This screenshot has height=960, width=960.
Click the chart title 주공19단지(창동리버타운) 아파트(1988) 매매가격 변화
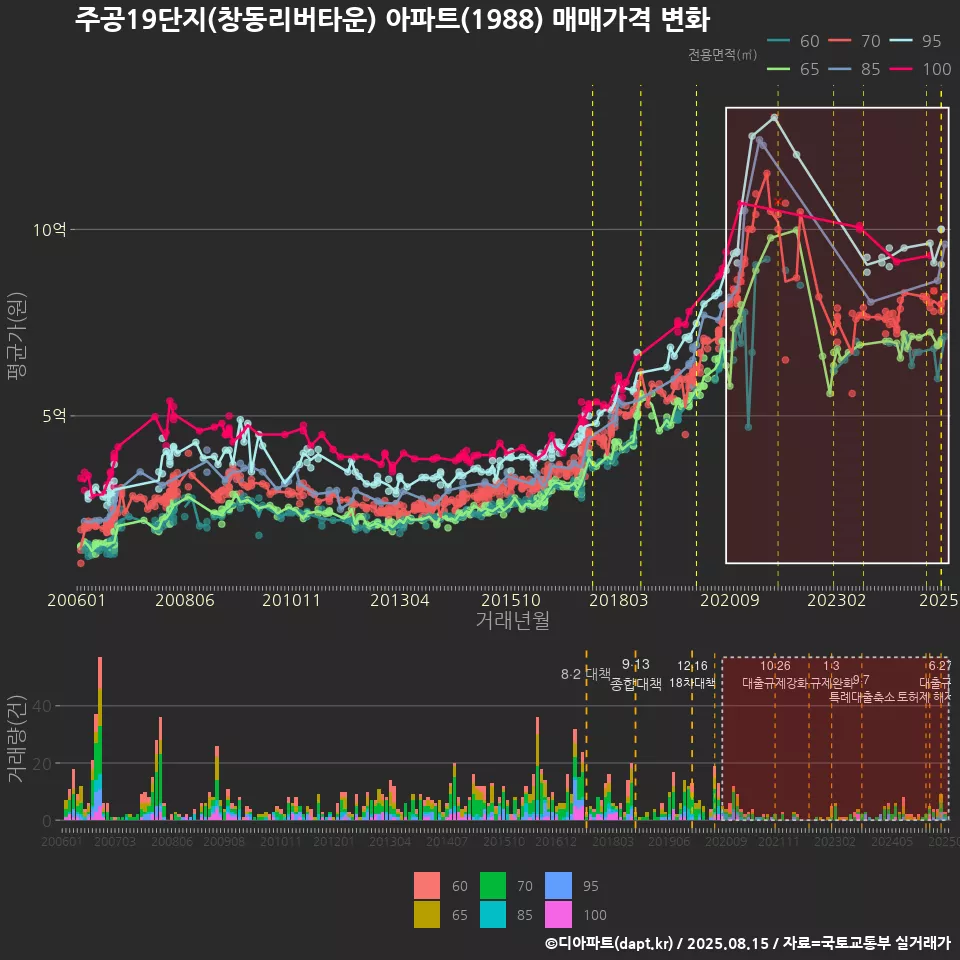point(392,19)
